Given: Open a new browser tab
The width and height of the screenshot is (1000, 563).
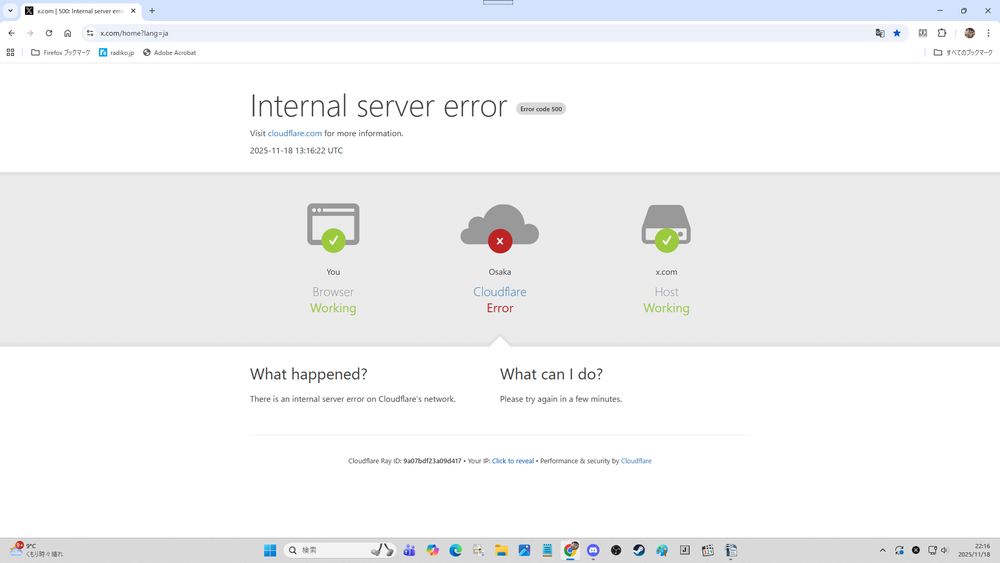Looking at the screenshot, I should click(x=152, y=11).
